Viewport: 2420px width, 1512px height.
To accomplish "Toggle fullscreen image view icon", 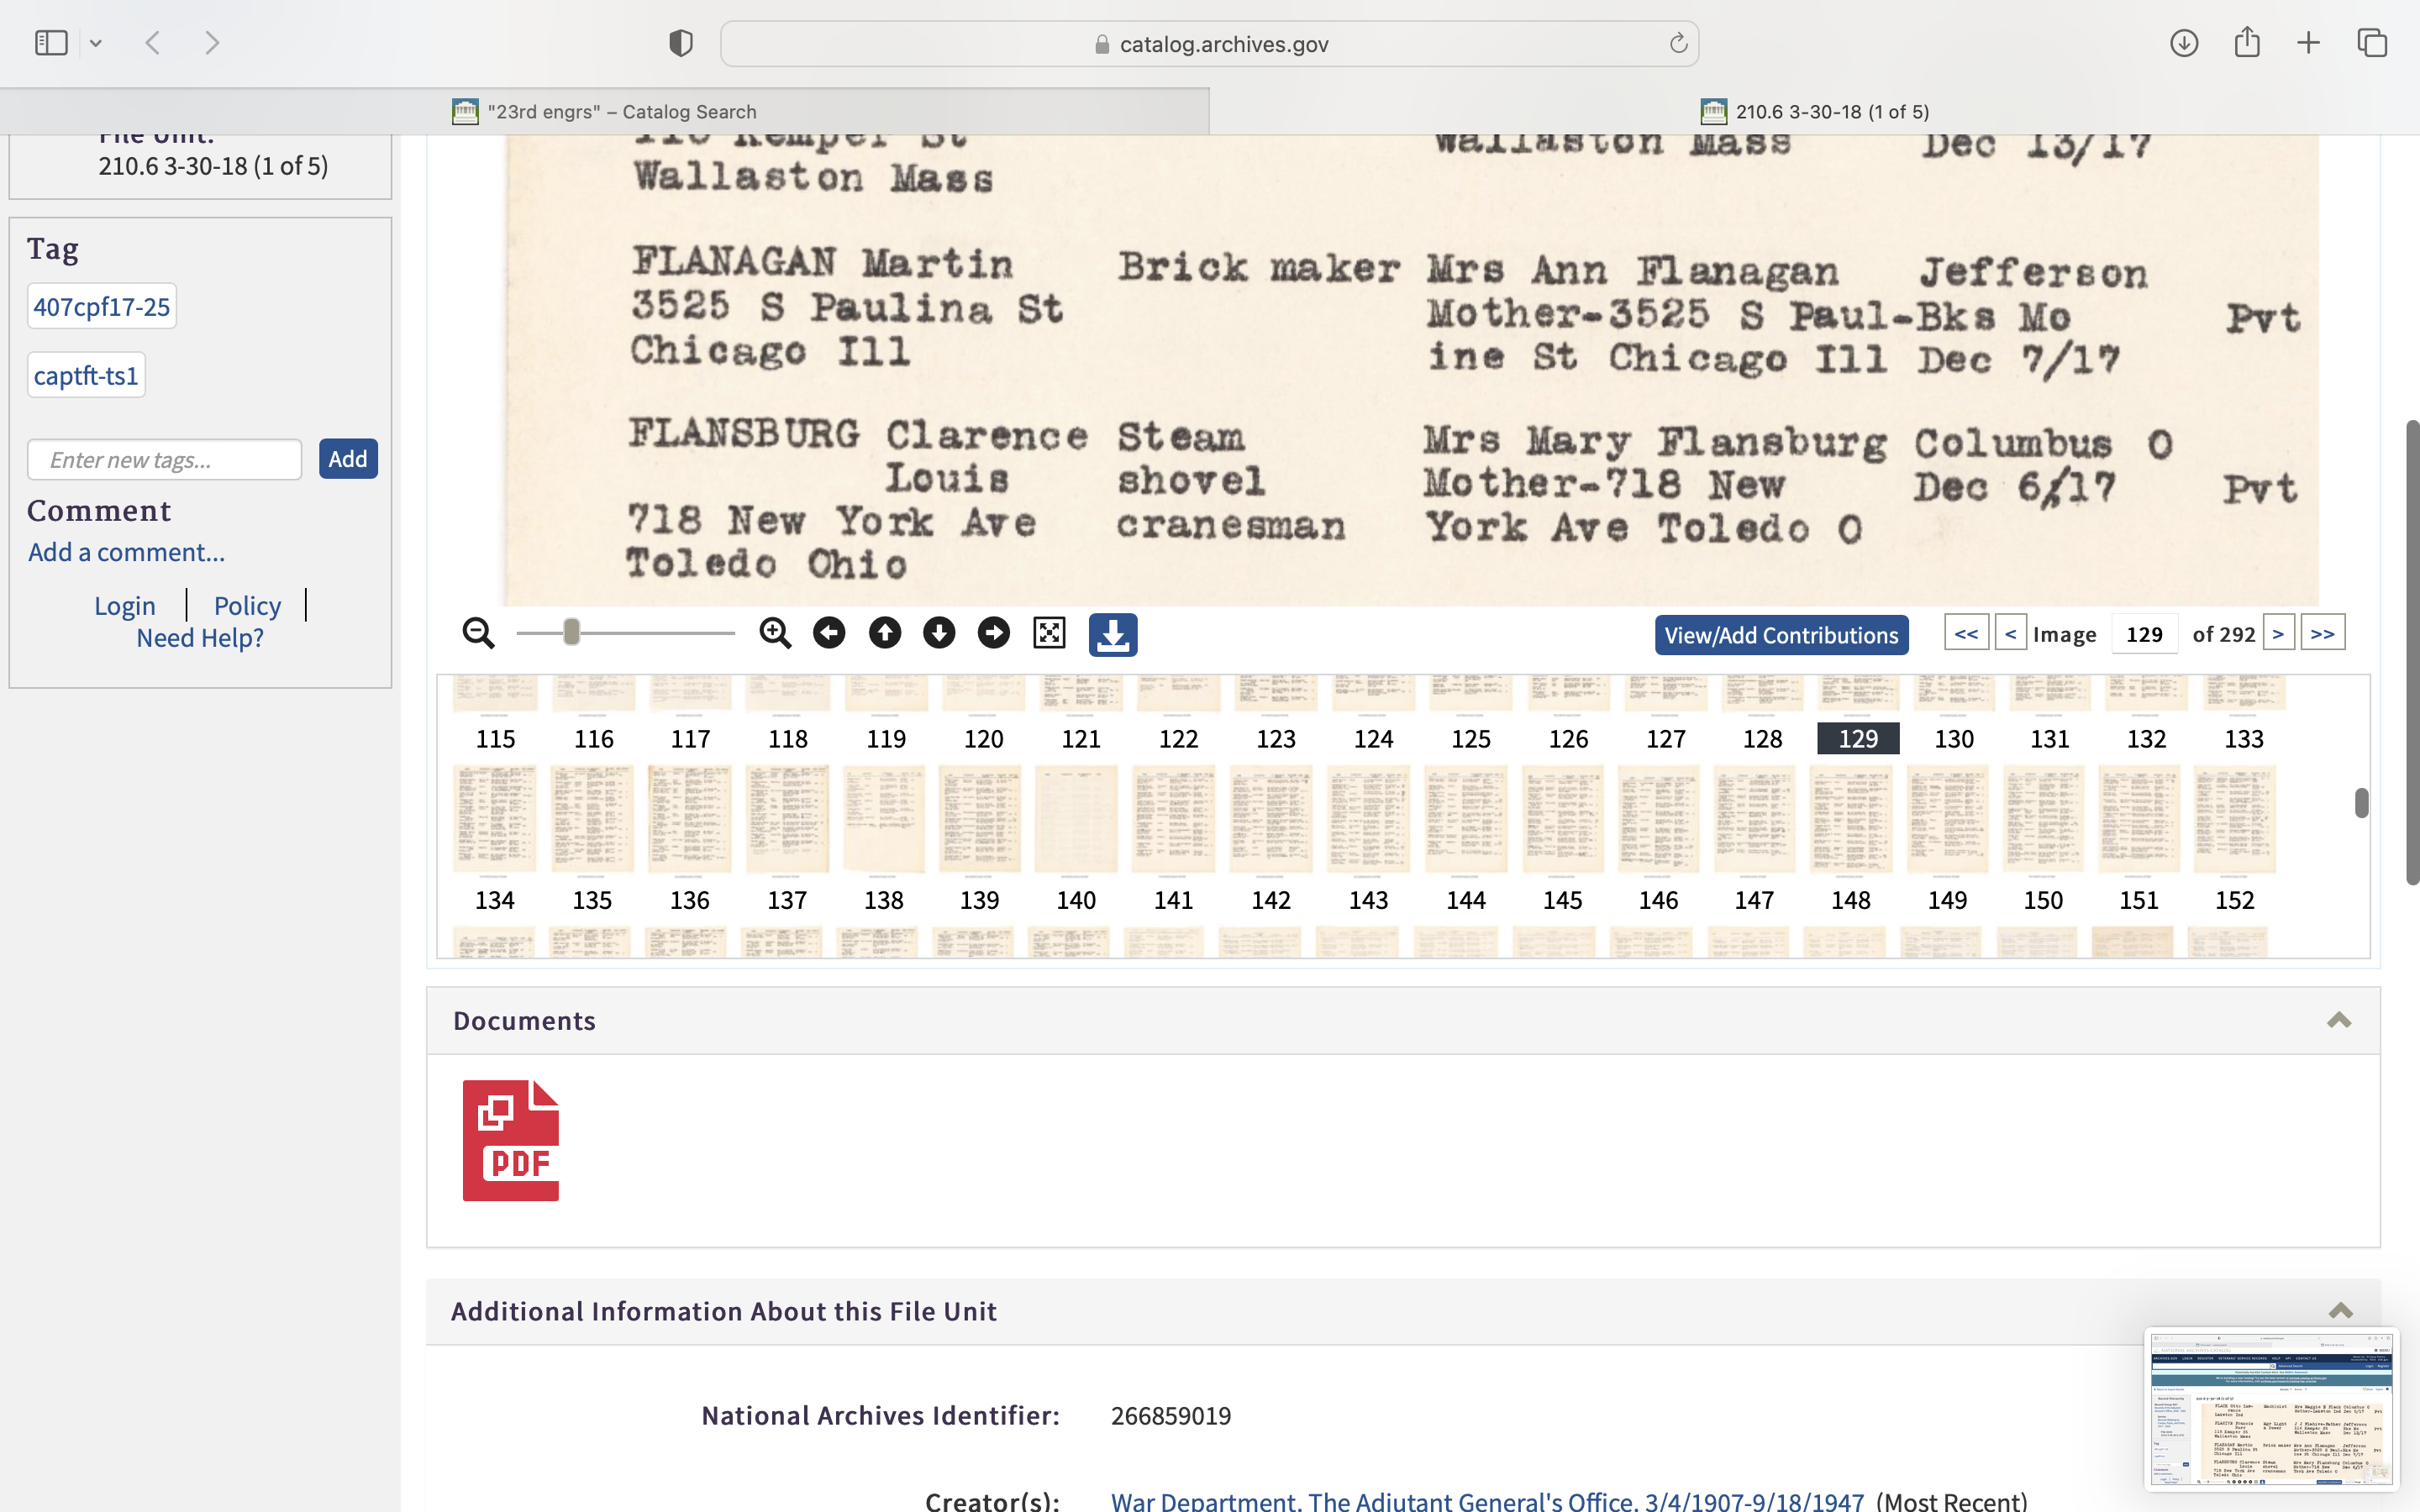I will click(1049, 633).
